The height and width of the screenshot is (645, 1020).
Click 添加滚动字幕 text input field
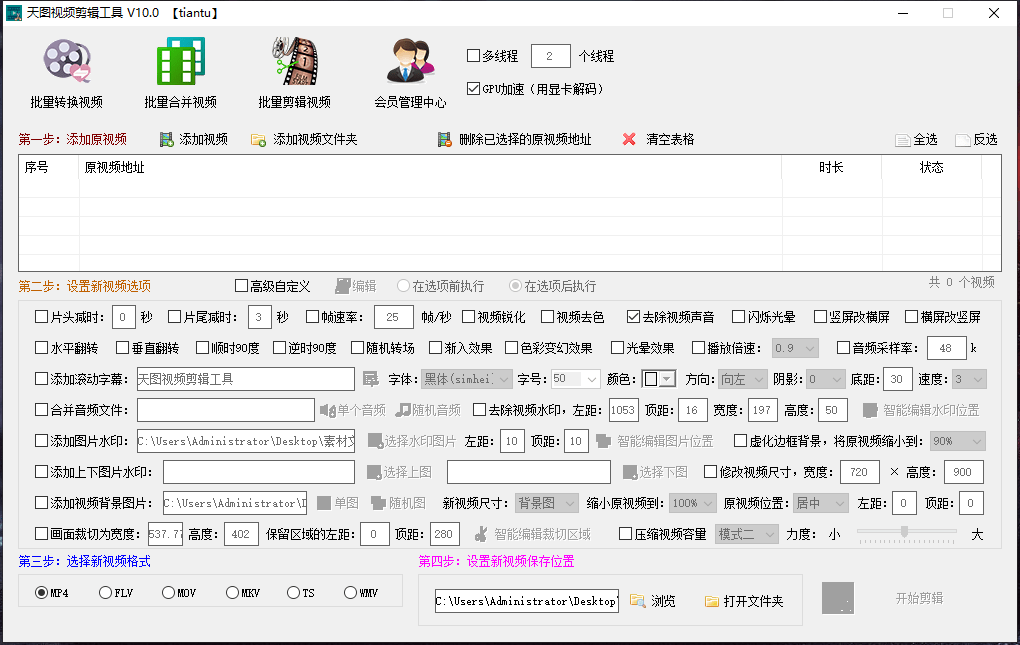click(245, 379)
